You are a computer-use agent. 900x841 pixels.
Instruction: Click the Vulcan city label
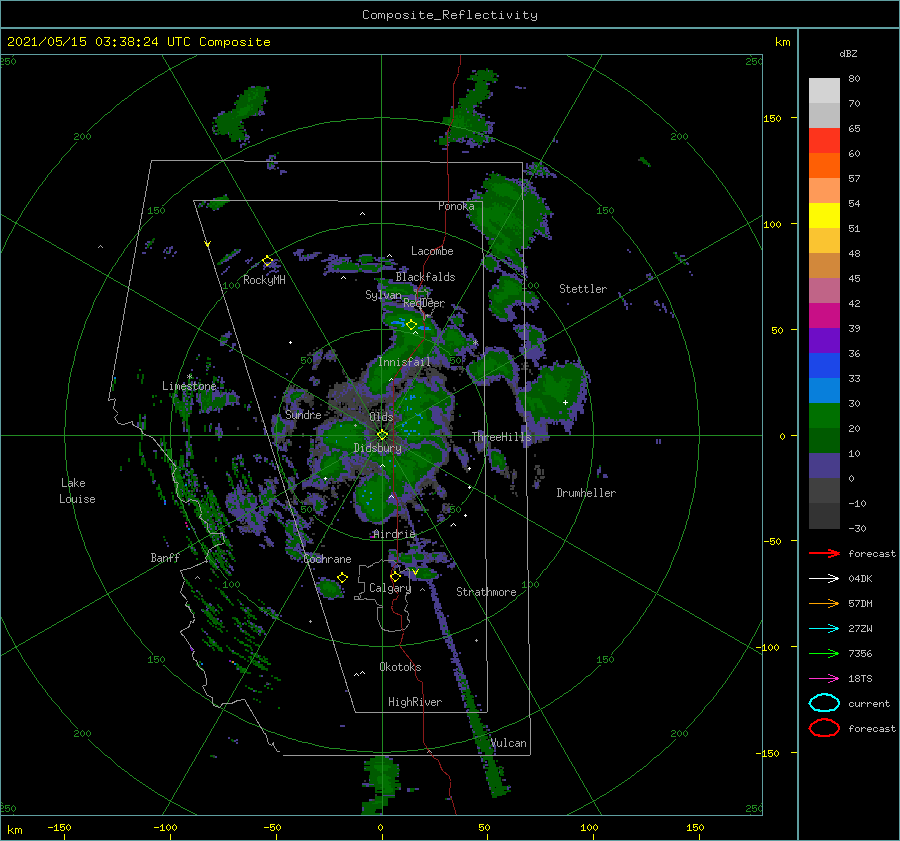point(509,743)
